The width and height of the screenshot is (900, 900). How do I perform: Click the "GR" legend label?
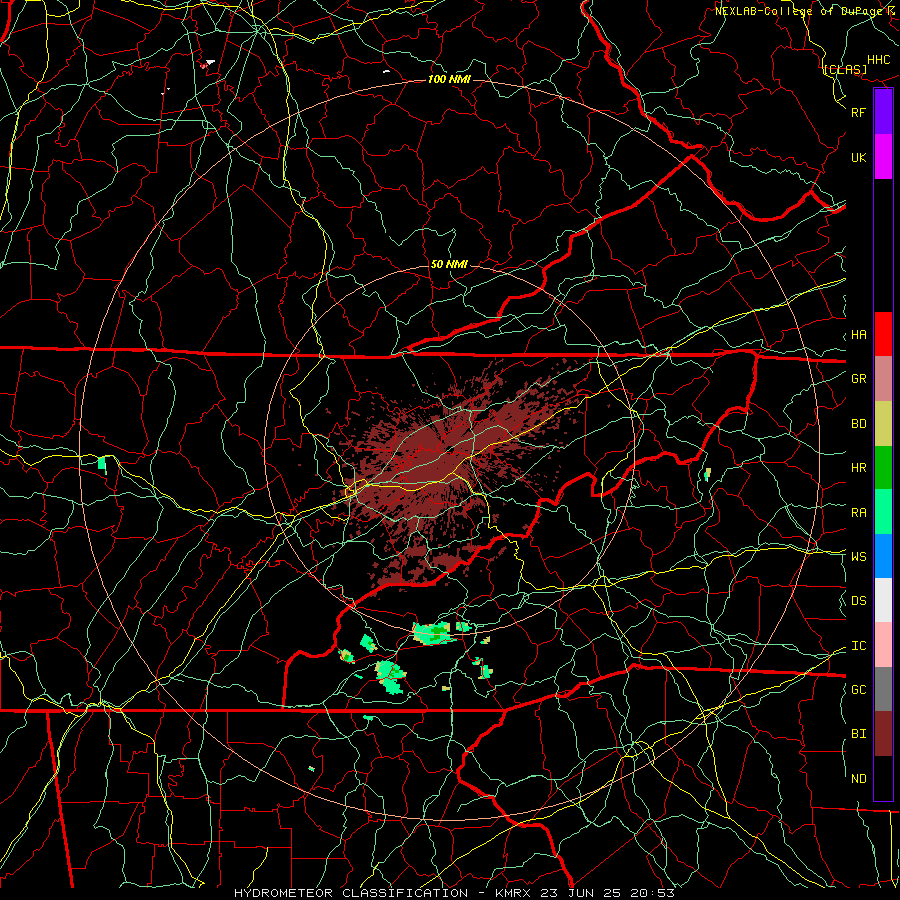click(858, 379)
